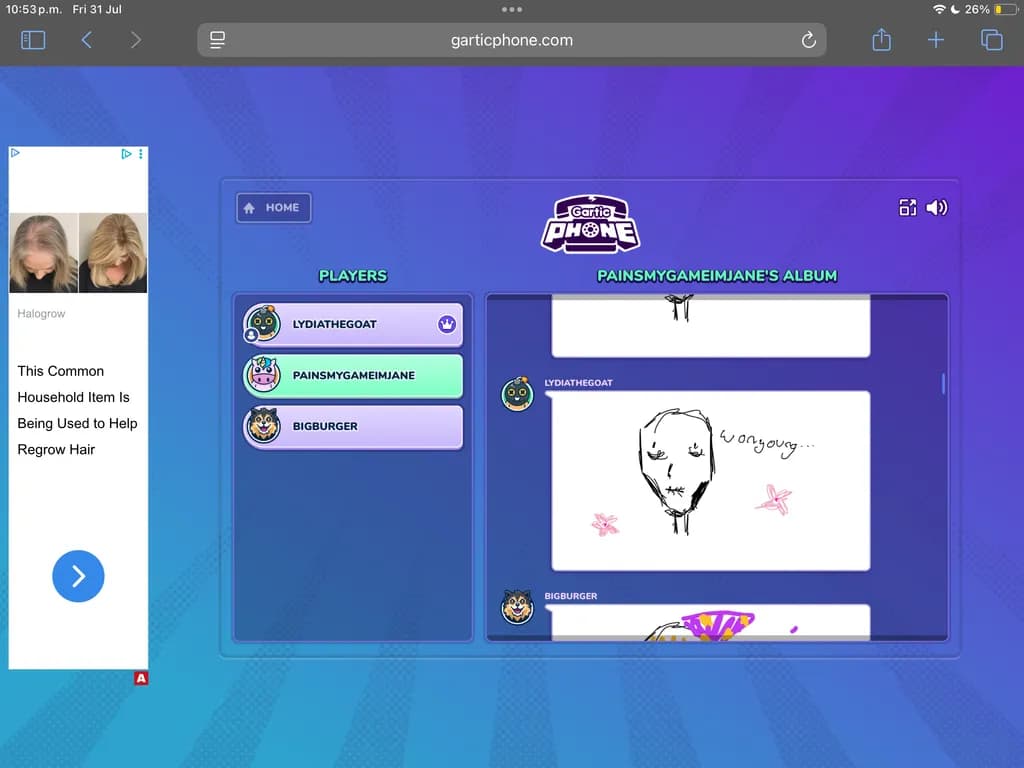
Task: Click BIGBURGER's avatar in the album
Action: [x=517, y=607]
